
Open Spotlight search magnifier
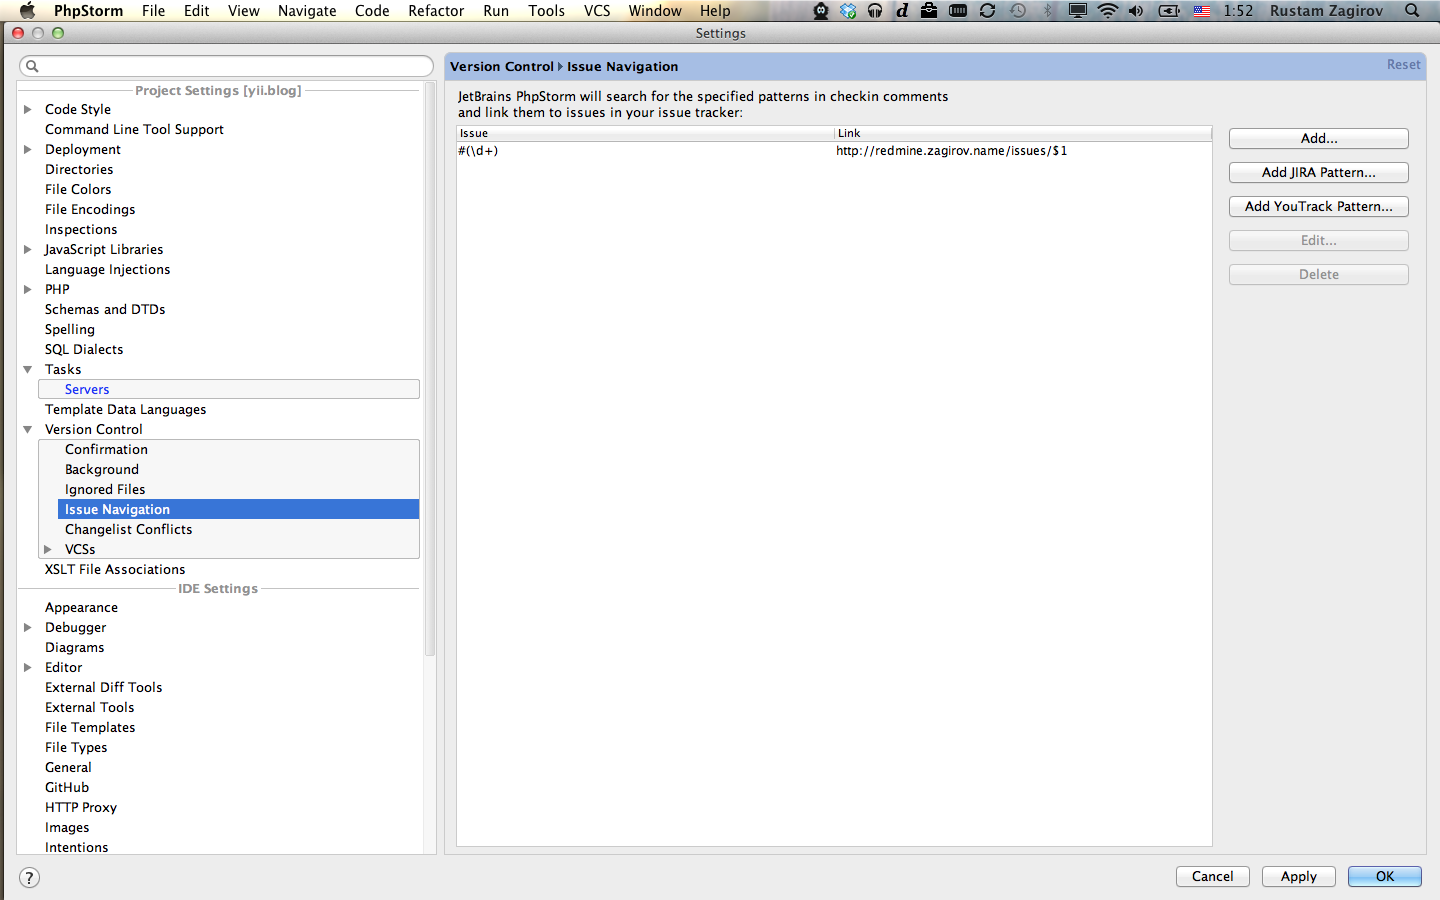[x=1412, y=11]
